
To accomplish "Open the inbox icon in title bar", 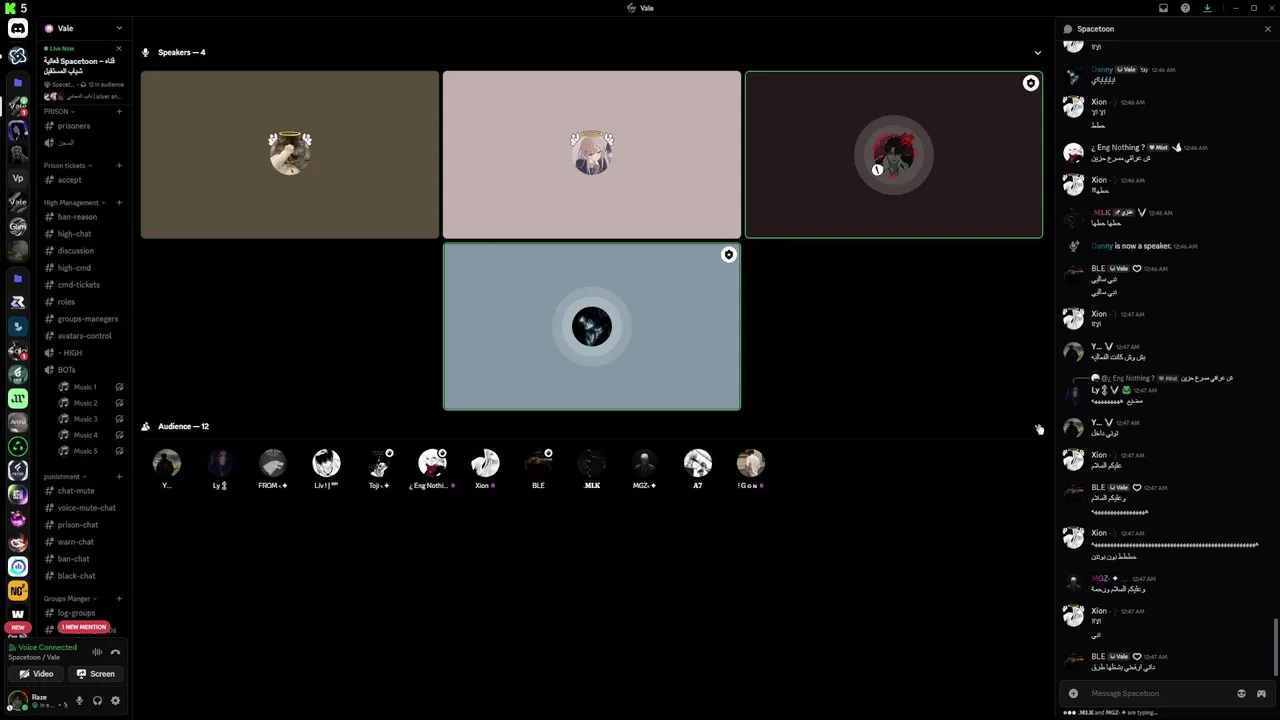I will [x=1163, y=8].
